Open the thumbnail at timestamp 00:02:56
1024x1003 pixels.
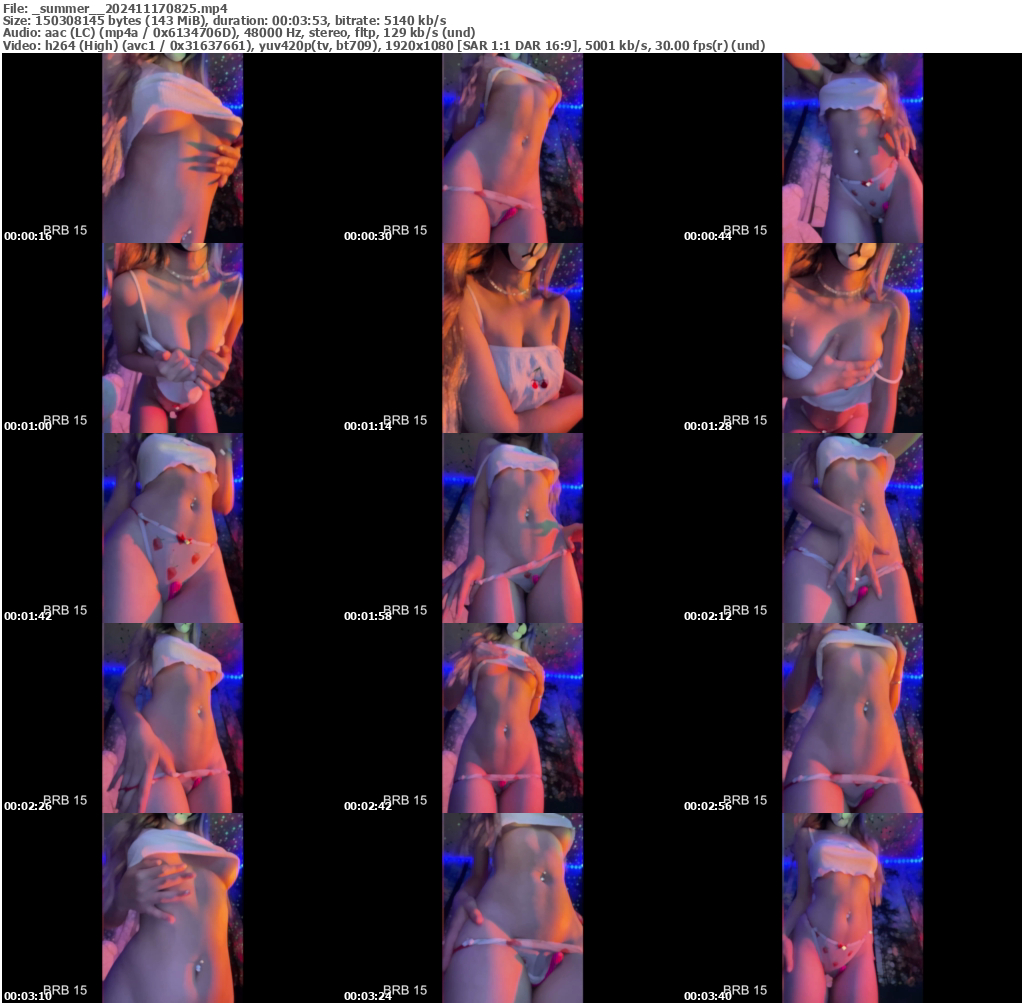tap(851, 718)
